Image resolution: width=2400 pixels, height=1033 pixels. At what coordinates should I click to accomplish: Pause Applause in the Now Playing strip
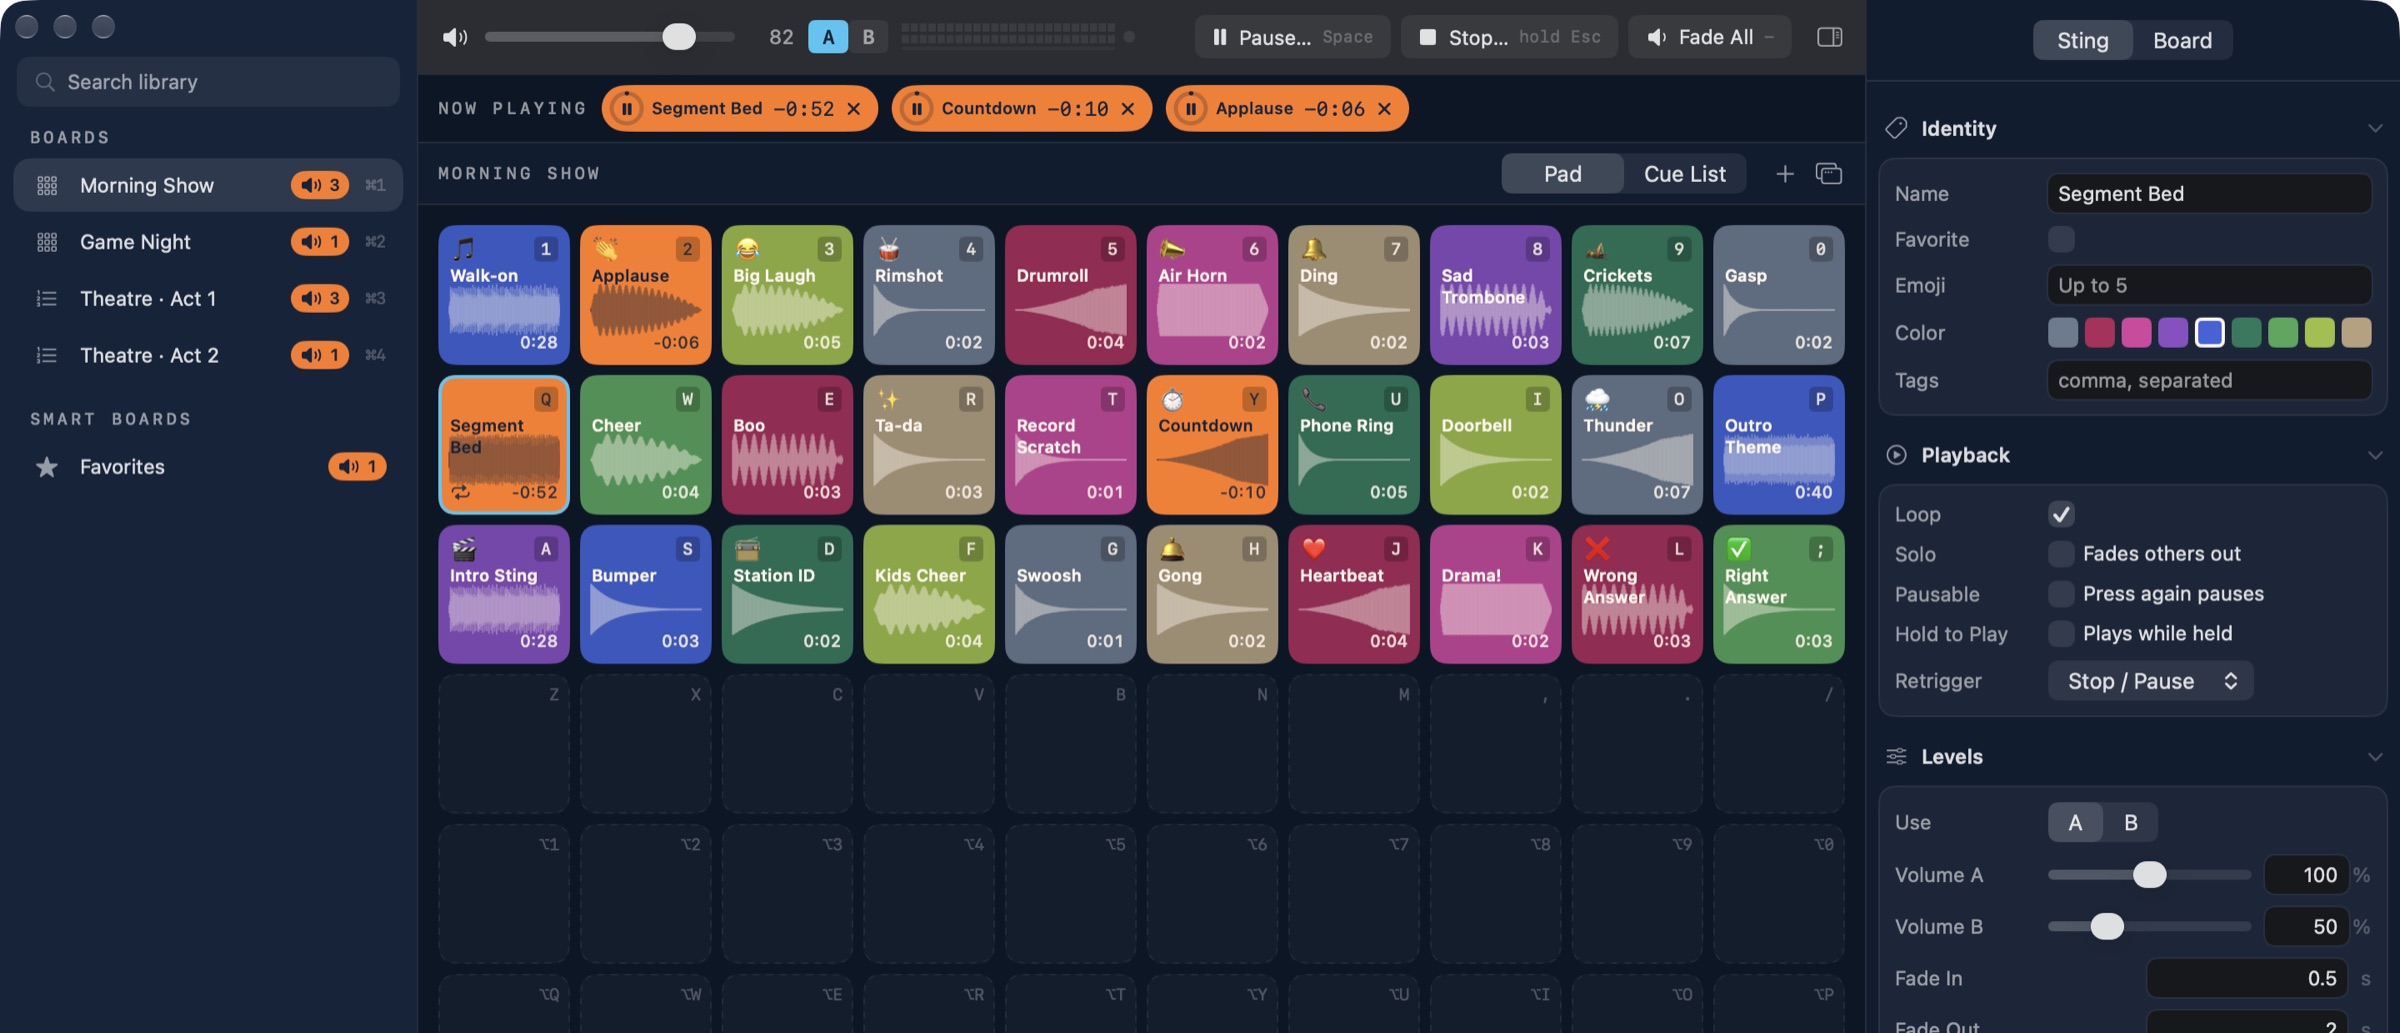click(1191, 108)
